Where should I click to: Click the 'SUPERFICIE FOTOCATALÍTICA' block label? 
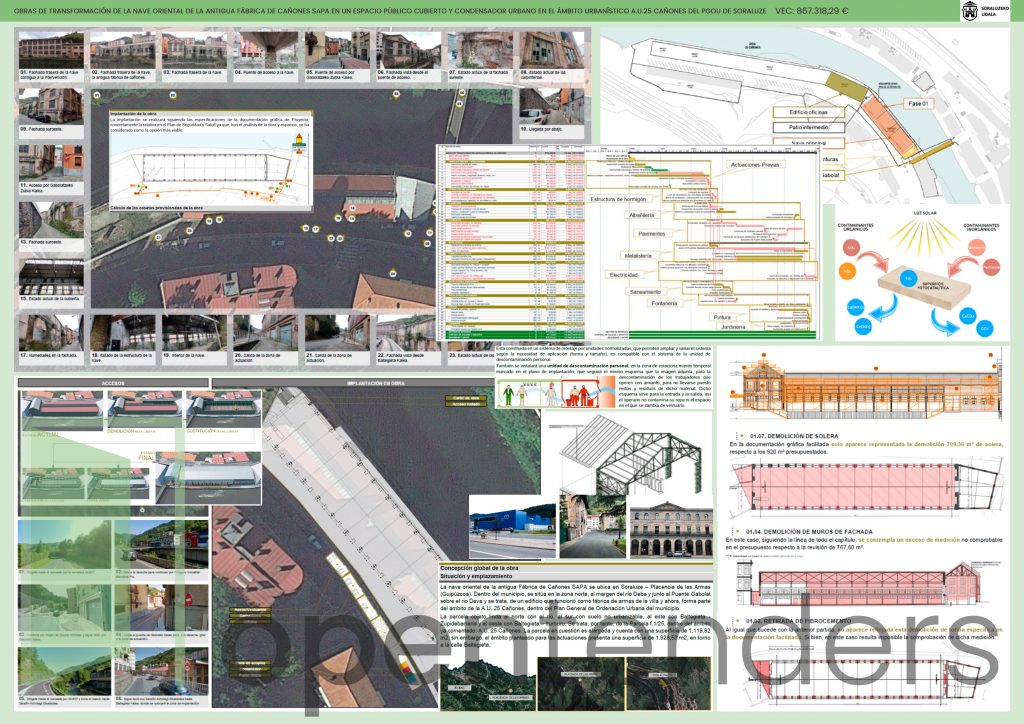(x=933, y=285)
